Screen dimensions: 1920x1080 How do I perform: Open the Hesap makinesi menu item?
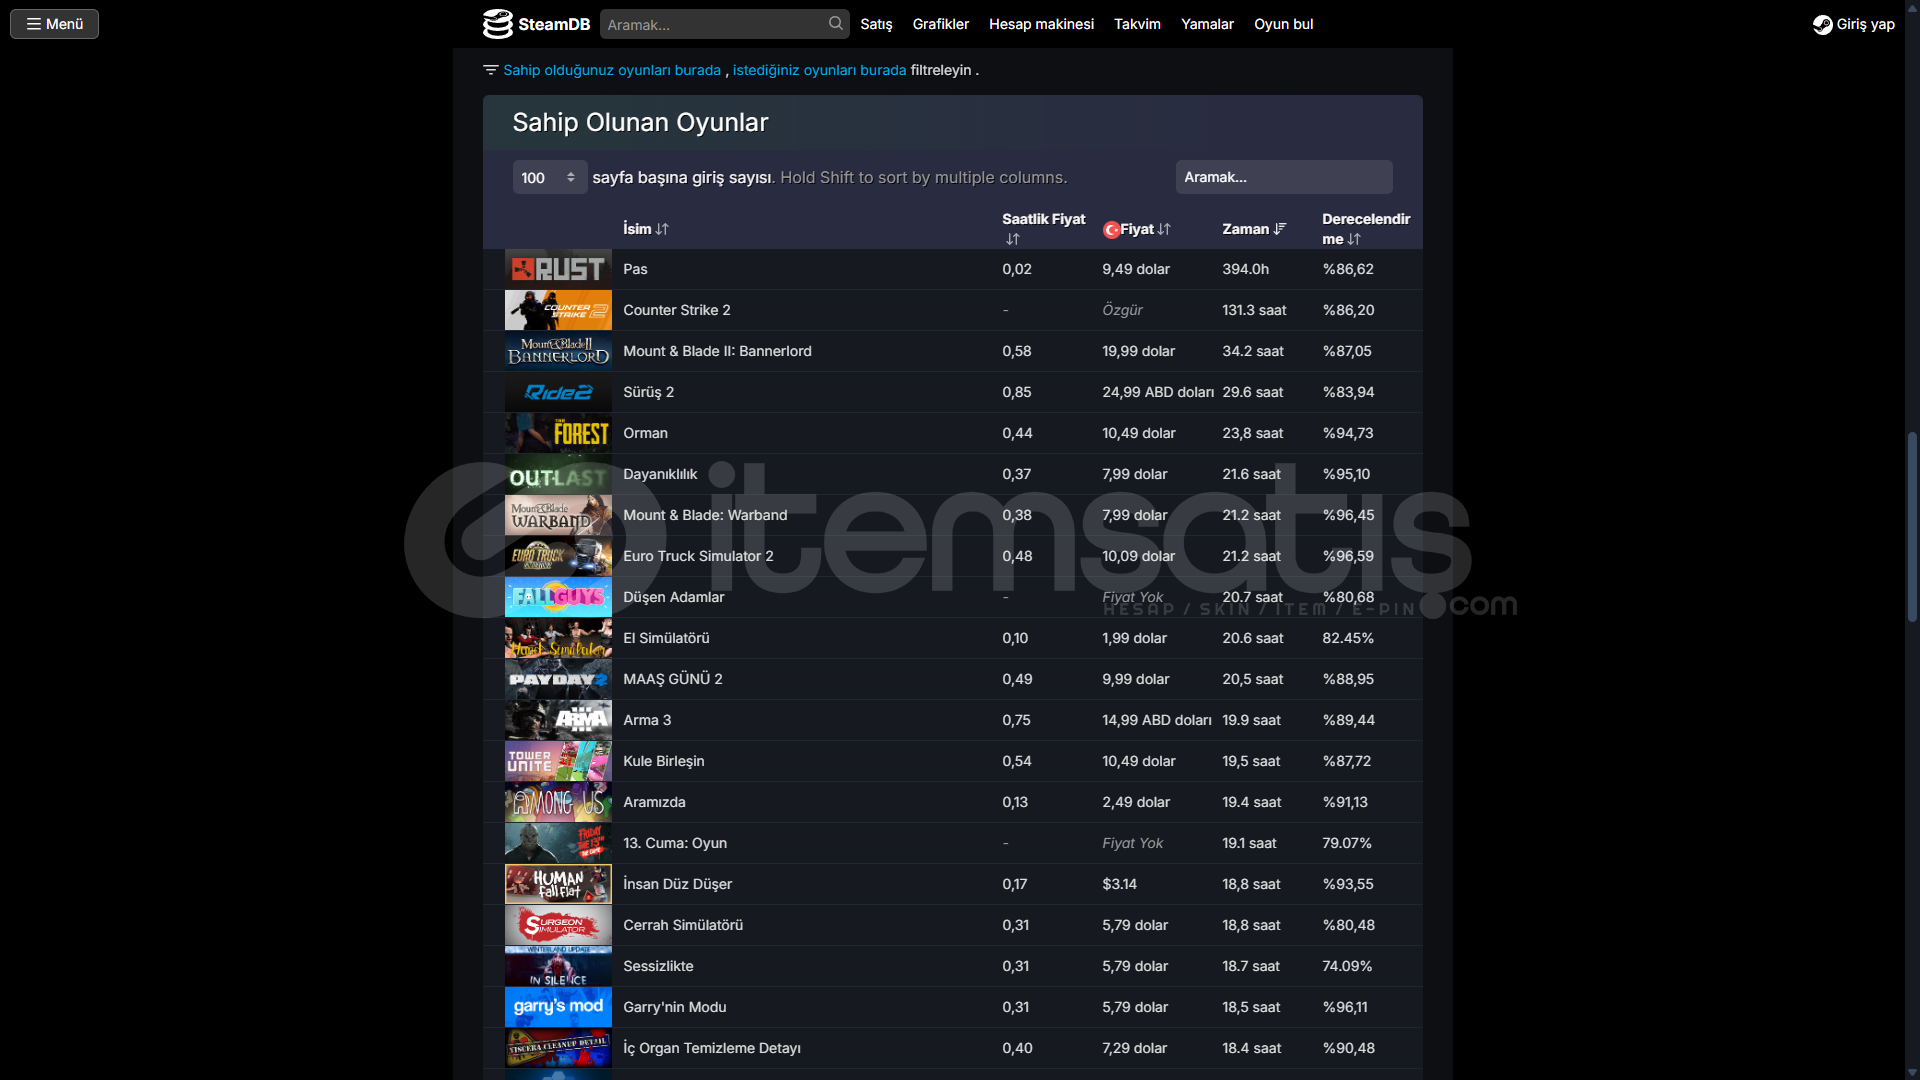[x=1041, y=24]
